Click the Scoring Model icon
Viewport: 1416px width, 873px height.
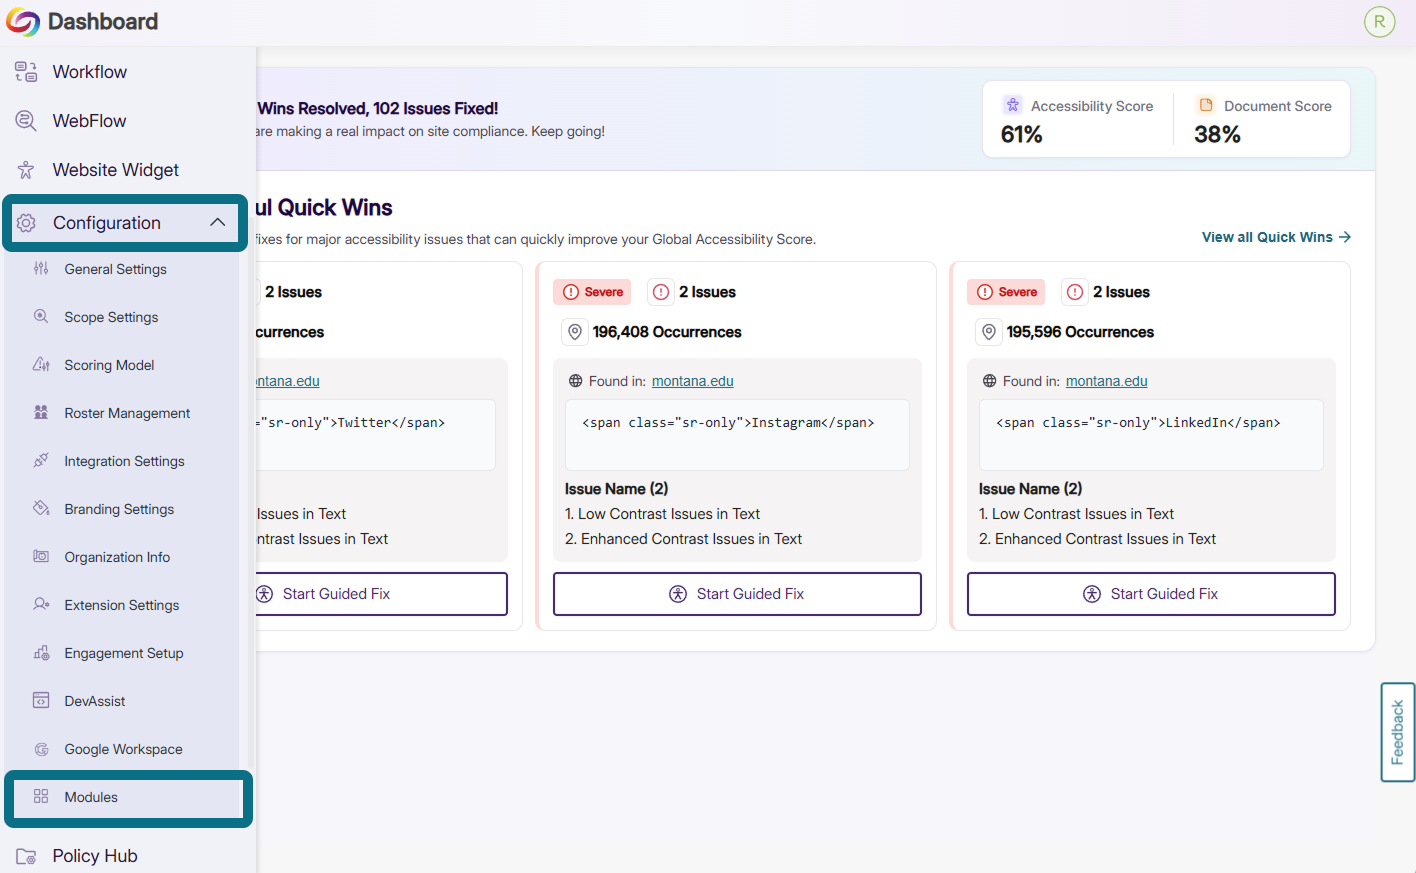pyautogui.click(x=41, y=364)
